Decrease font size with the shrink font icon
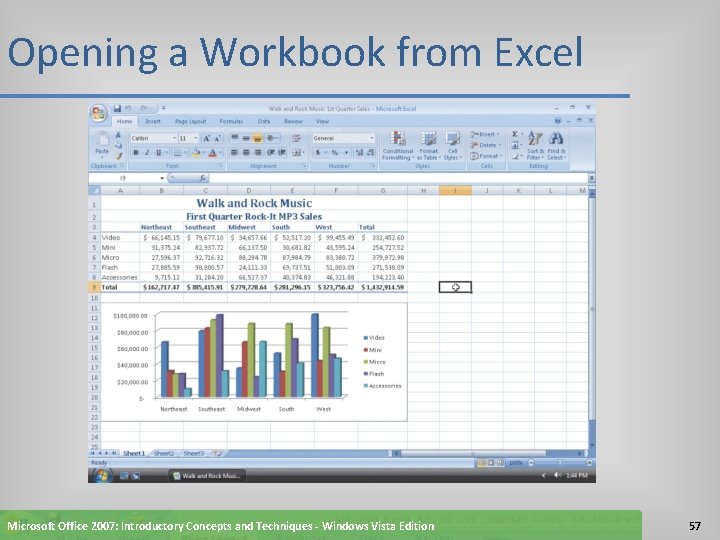Viewport: 720px width, 540px height. (217, 138)
